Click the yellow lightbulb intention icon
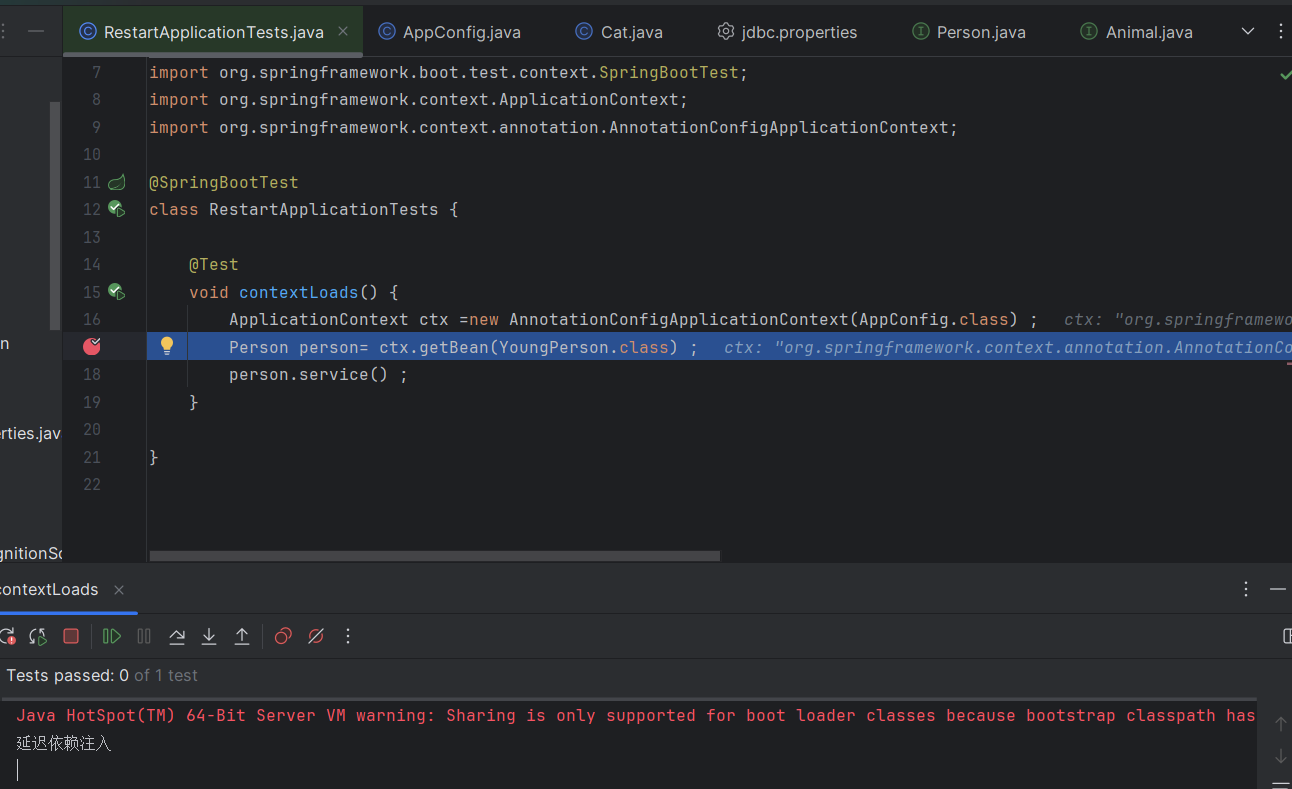 point(167,346)
